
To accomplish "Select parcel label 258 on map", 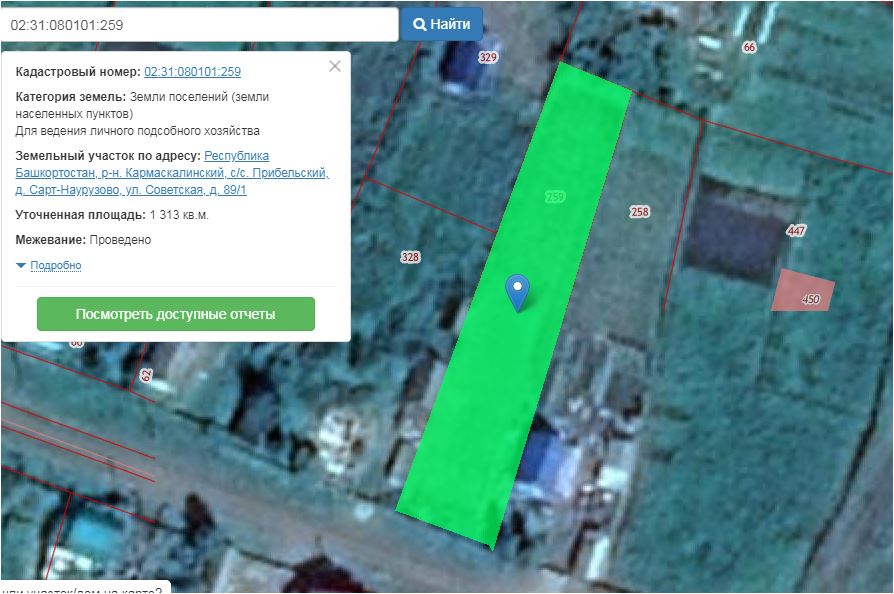I will pyautogui.click(x=640, y=212).
